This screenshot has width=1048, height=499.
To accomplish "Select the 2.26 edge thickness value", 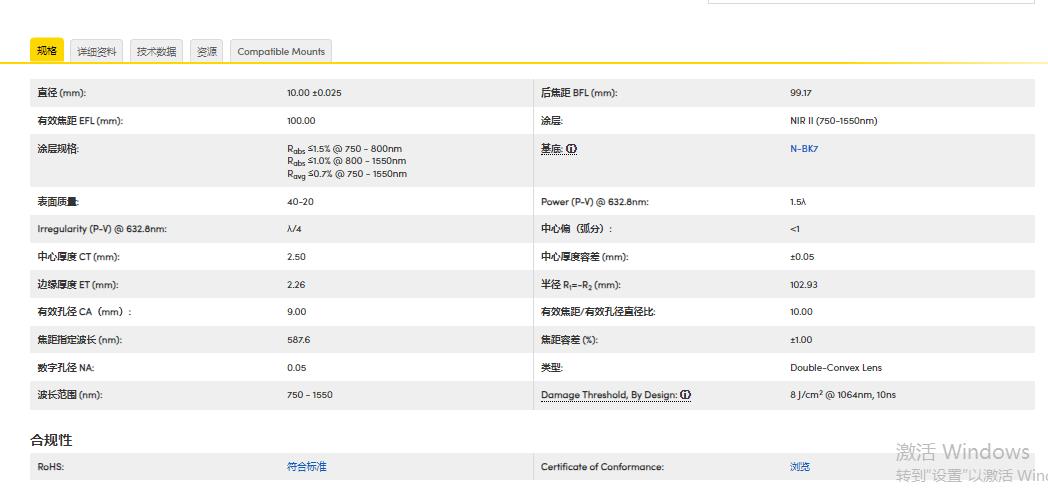I will [296, 285].
